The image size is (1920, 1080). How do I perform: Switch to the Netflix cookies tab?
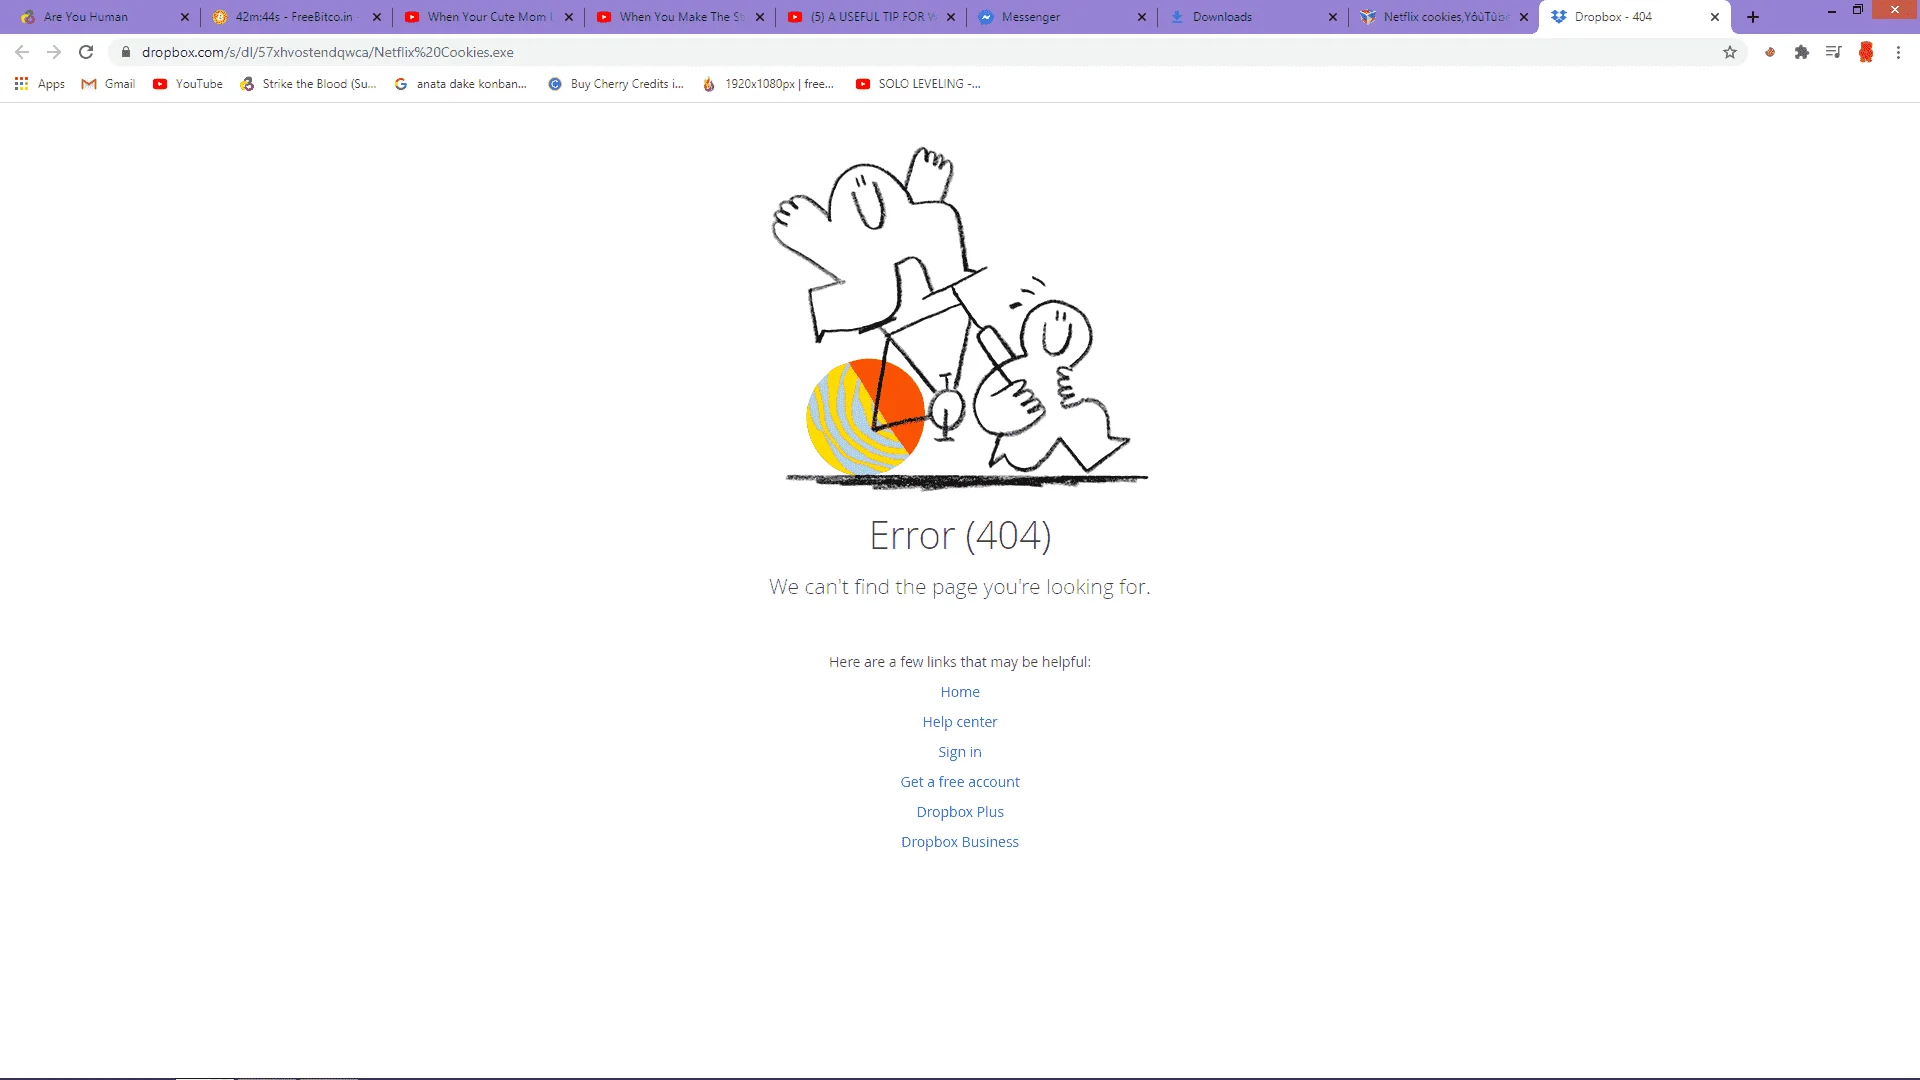tap(1444, 17)
